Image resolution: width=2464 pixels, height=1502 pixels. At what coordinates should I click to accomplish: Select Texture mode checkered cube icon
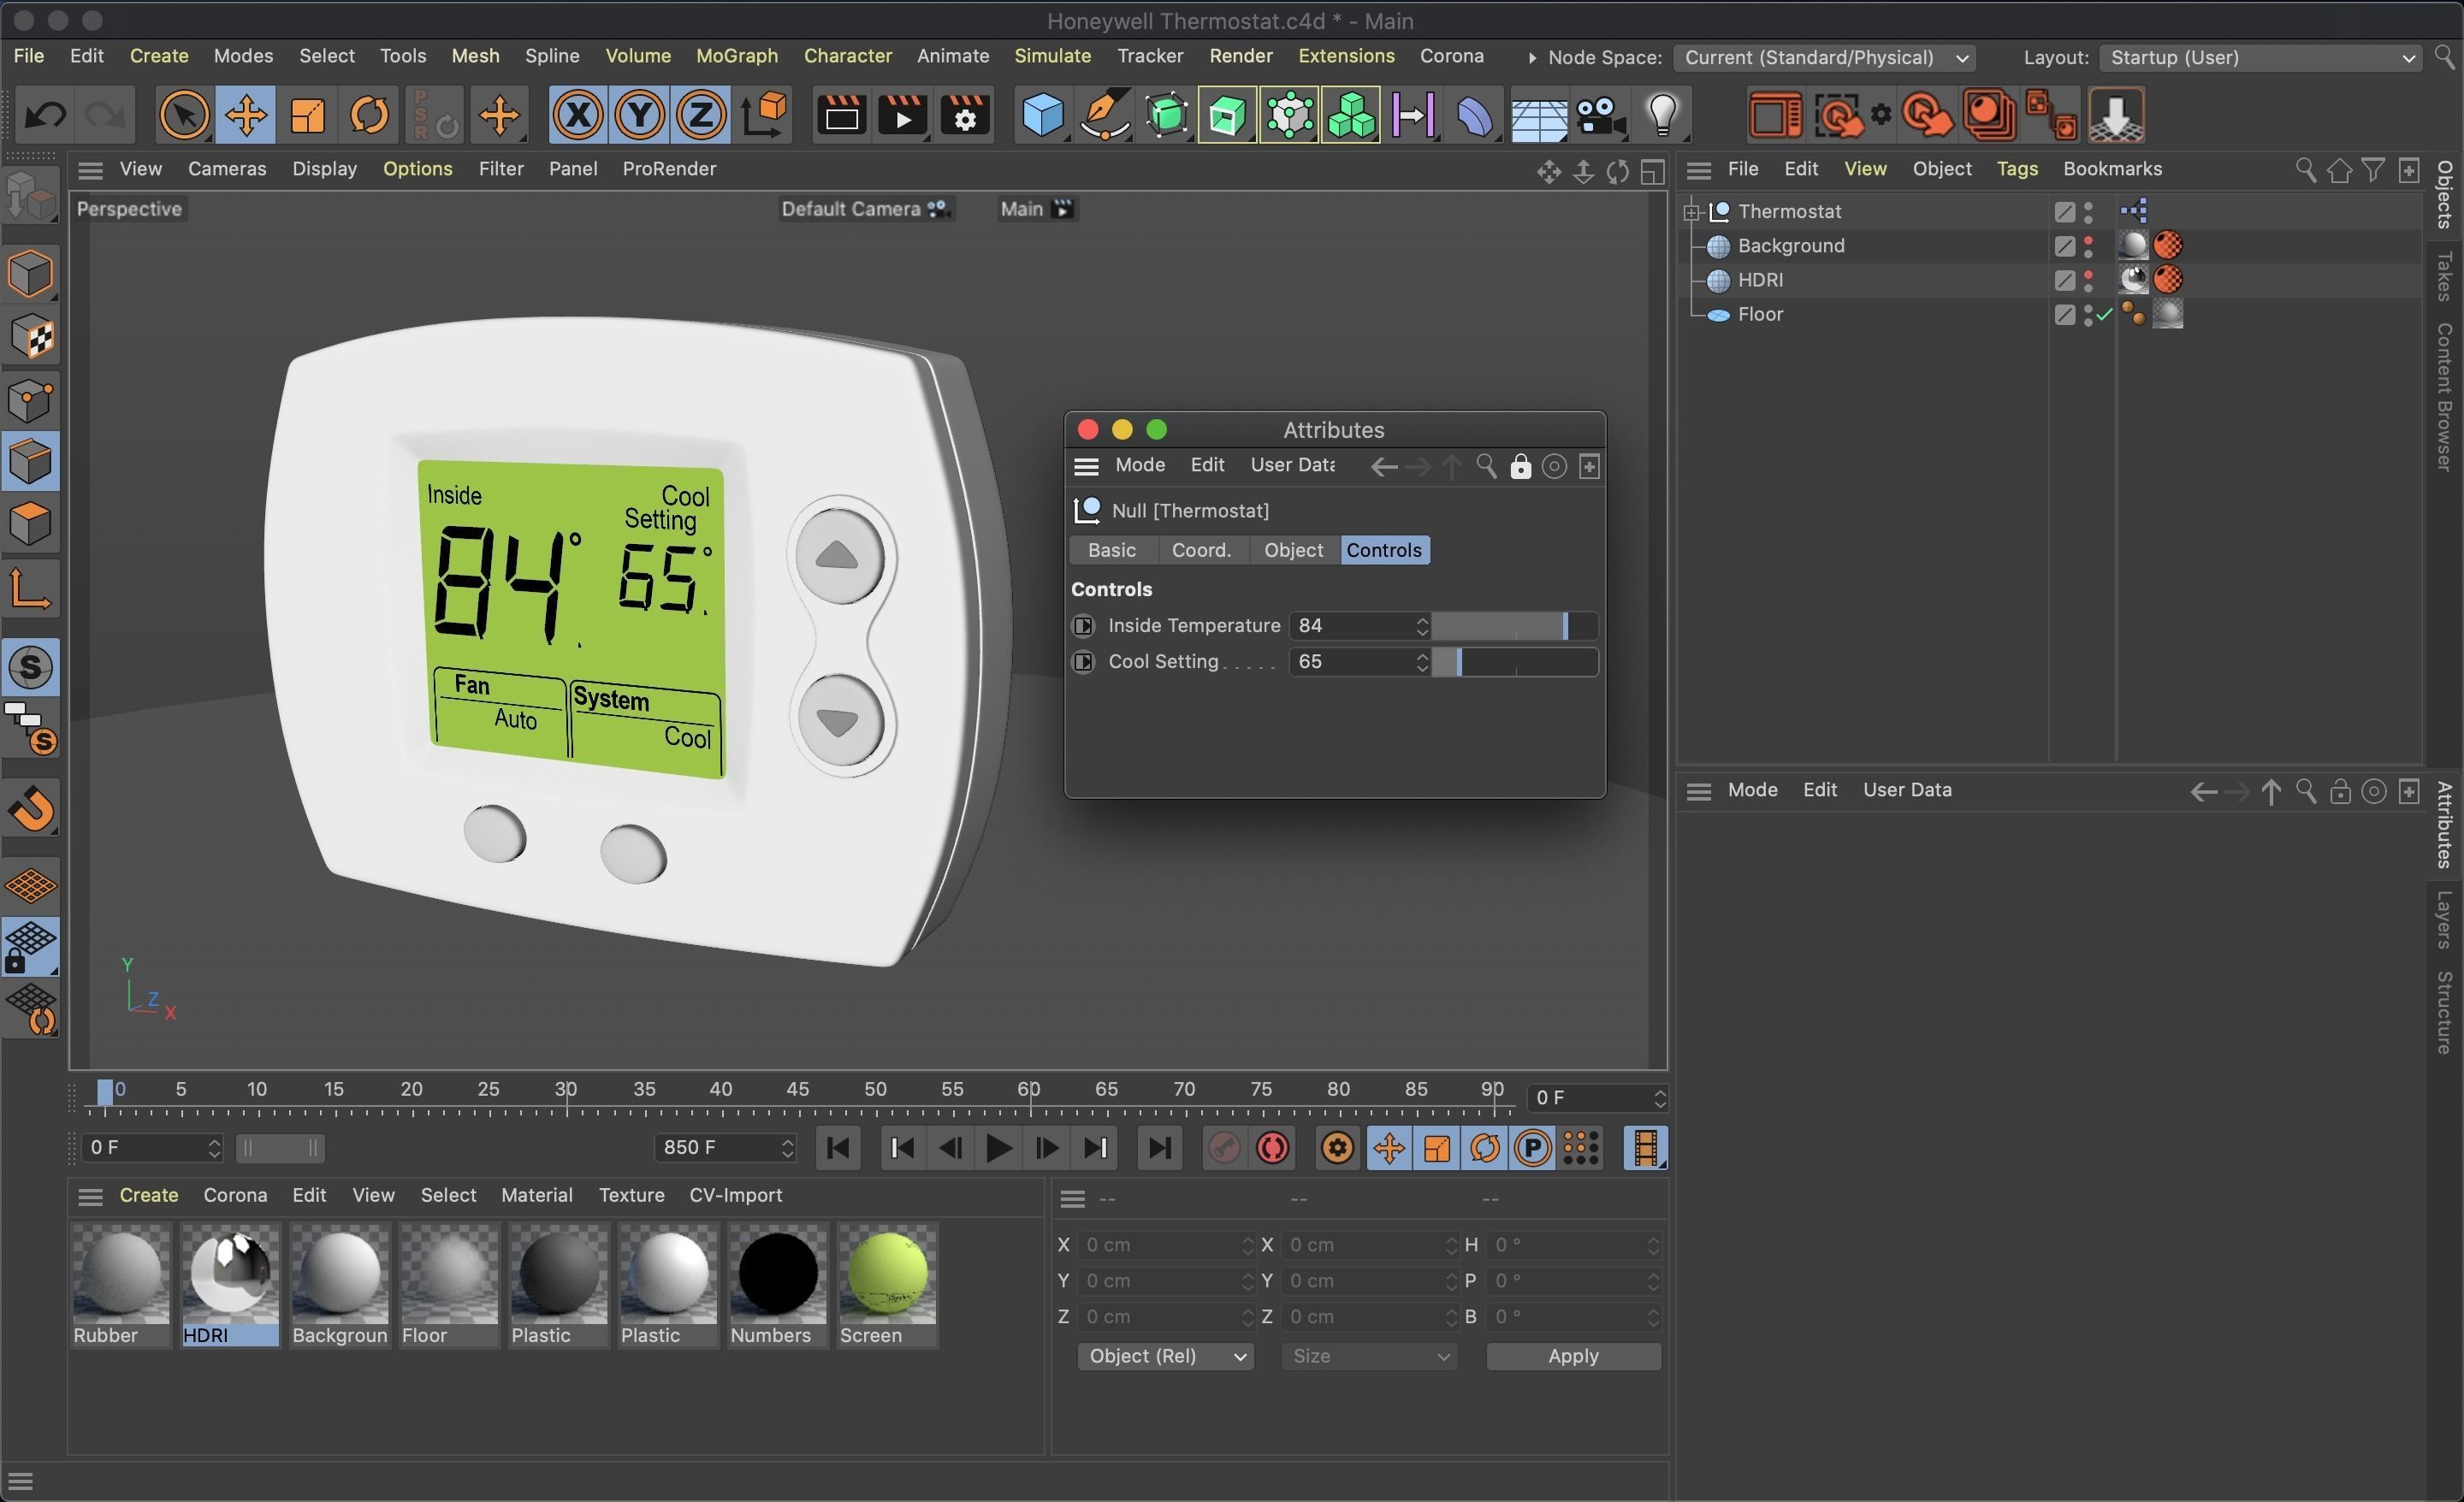31,337
